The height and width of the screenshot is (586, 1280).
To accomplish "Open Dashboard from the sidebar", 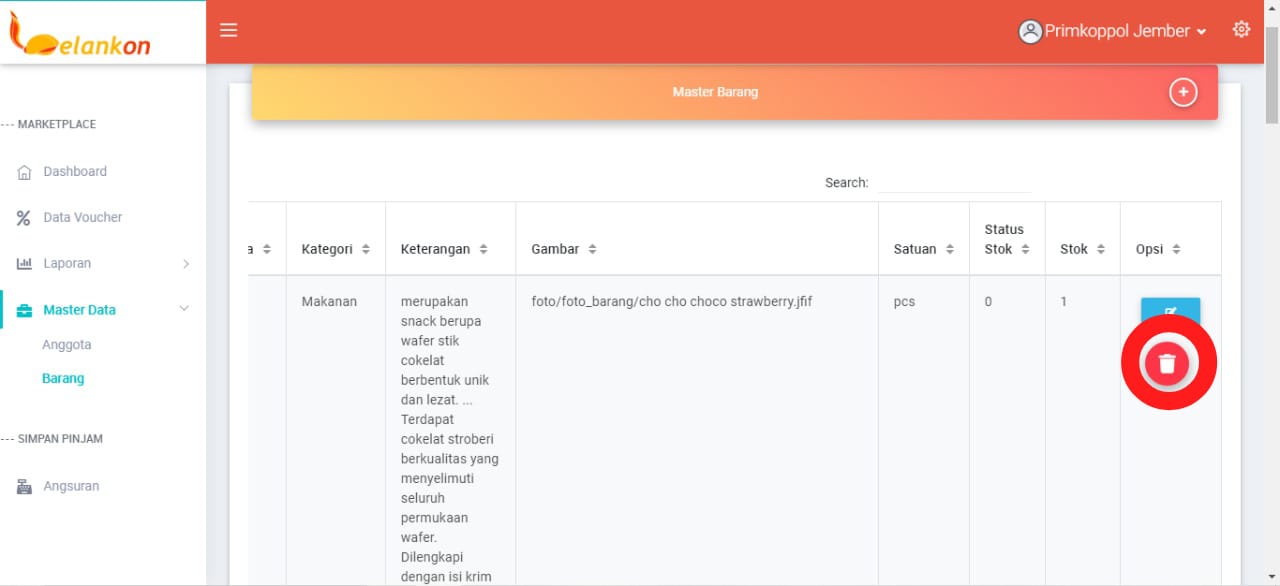I will (x=74, y=171).
